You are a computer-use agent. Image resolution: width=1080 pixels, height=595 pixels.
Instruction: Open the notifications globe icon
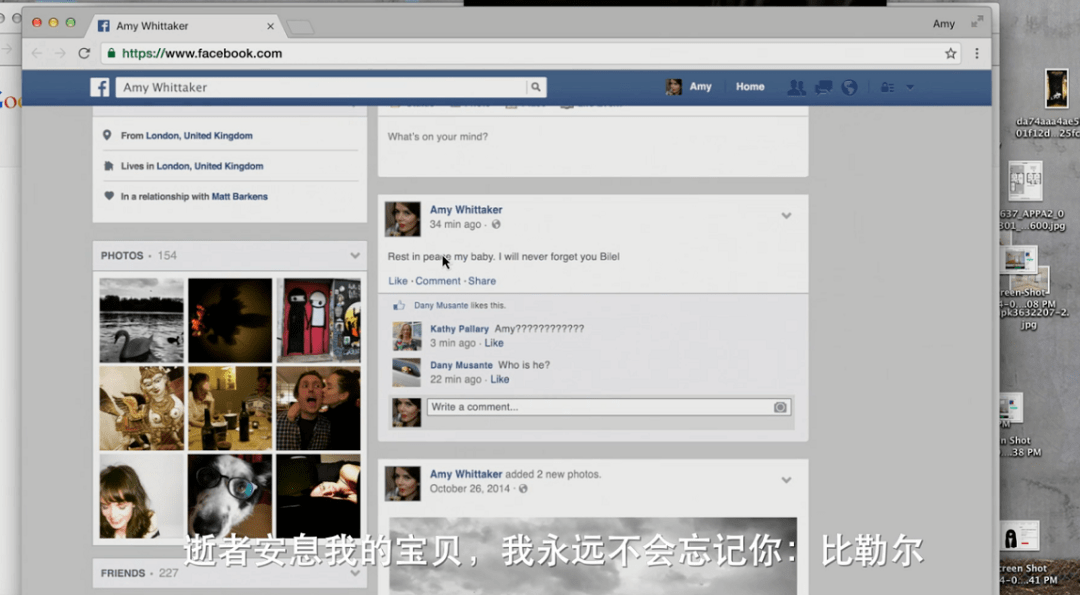[849, 88]
